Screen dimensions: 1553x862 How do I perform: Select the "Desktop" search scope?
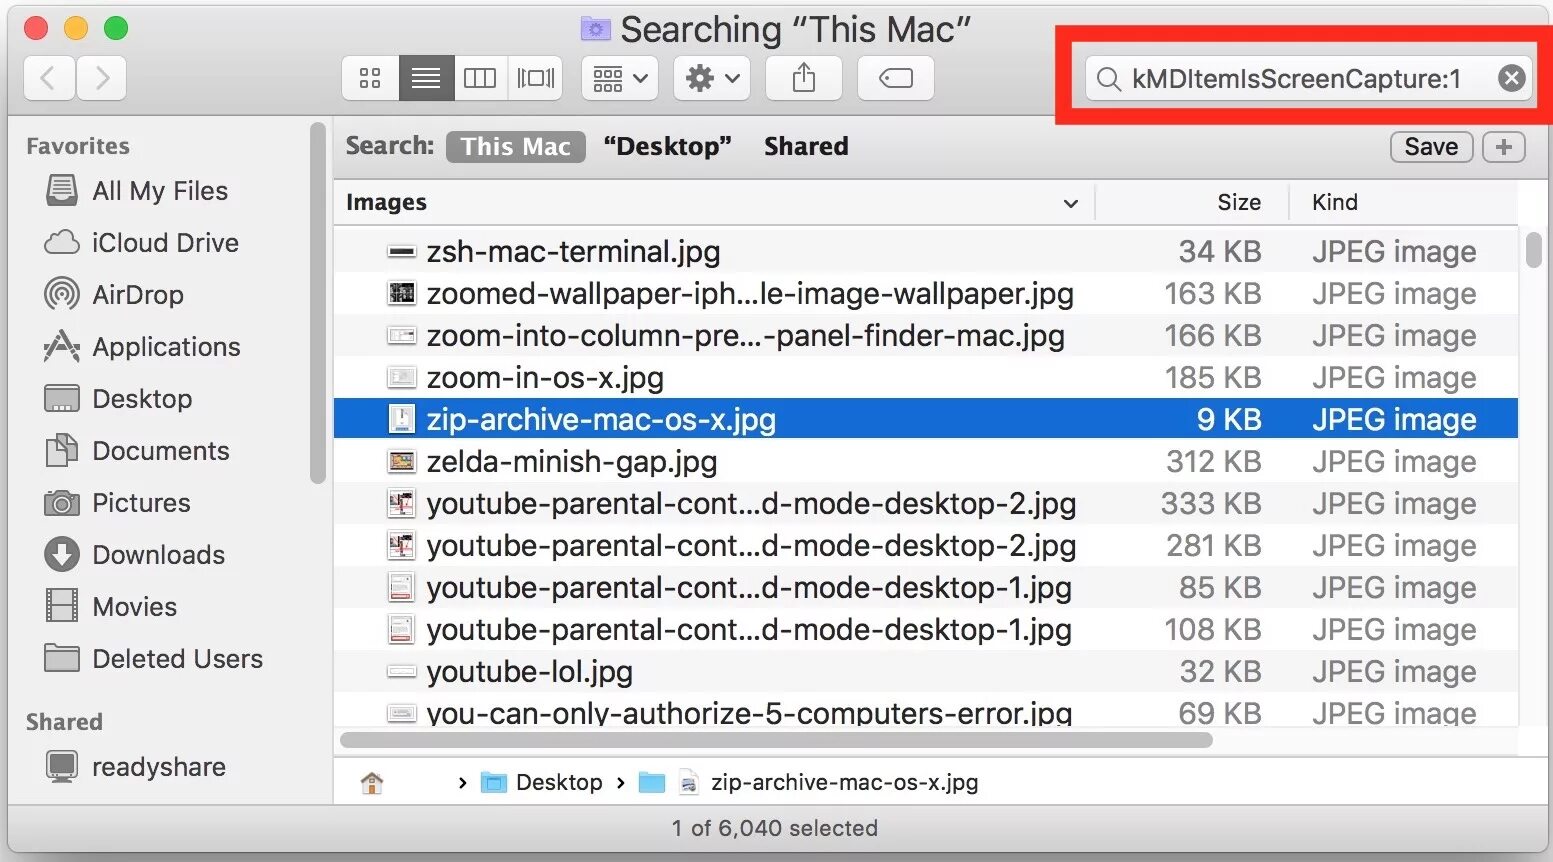click(668, 146)
